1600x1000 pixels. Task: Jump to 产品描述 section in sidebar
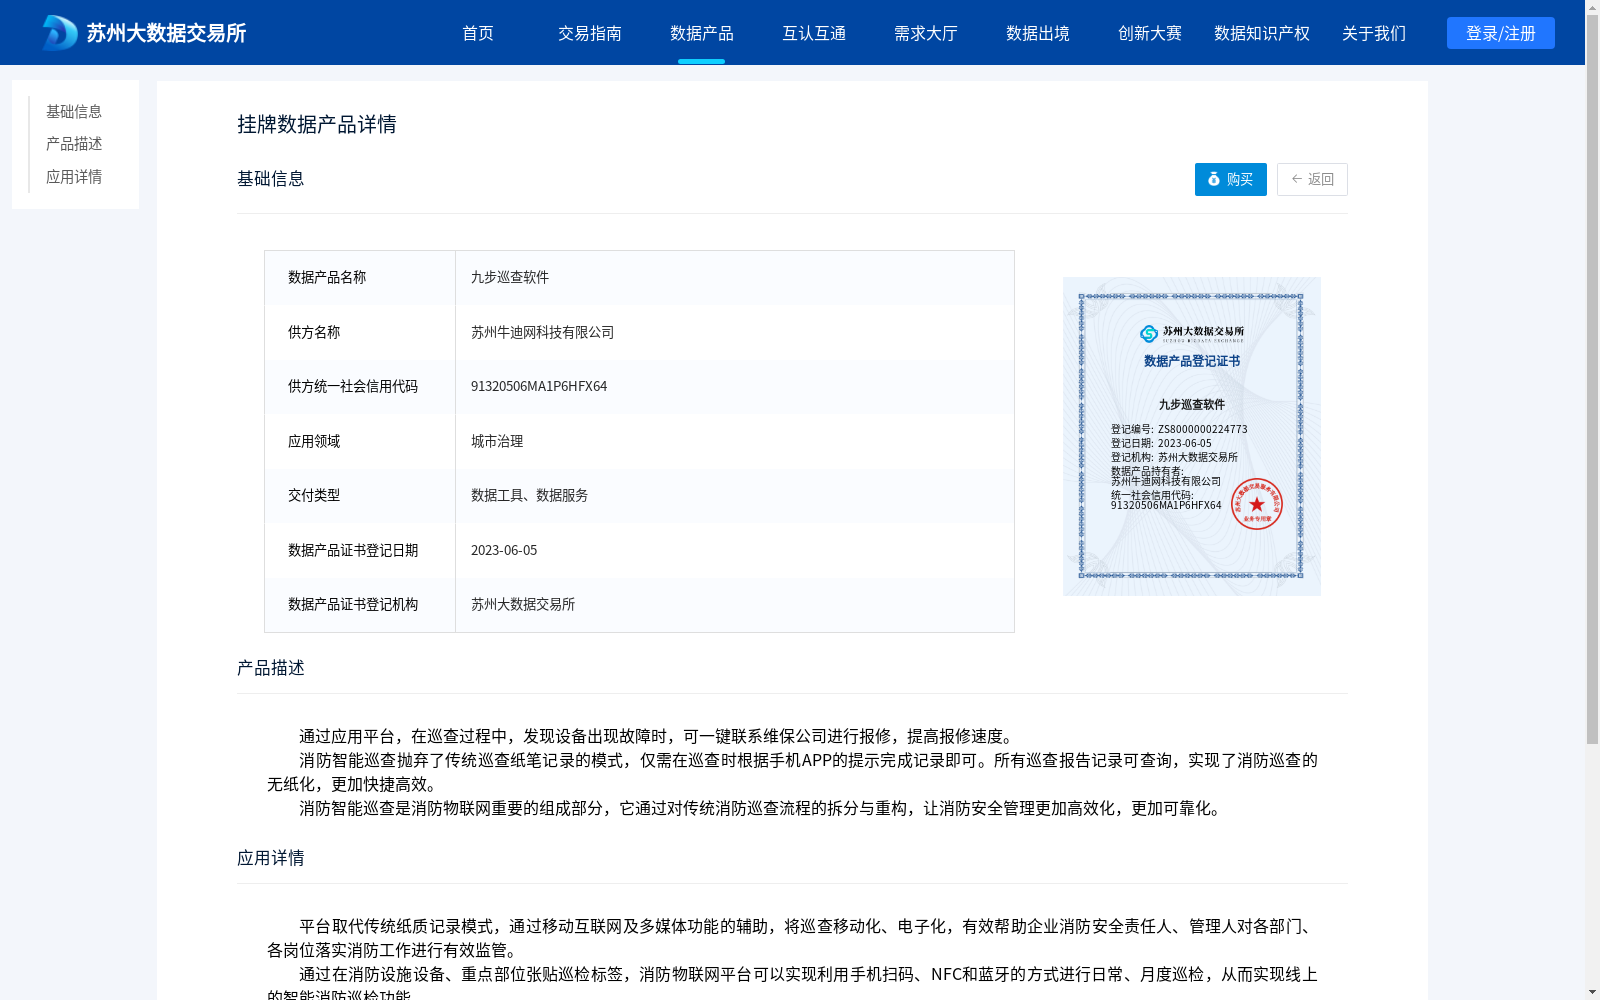point(74,144)
